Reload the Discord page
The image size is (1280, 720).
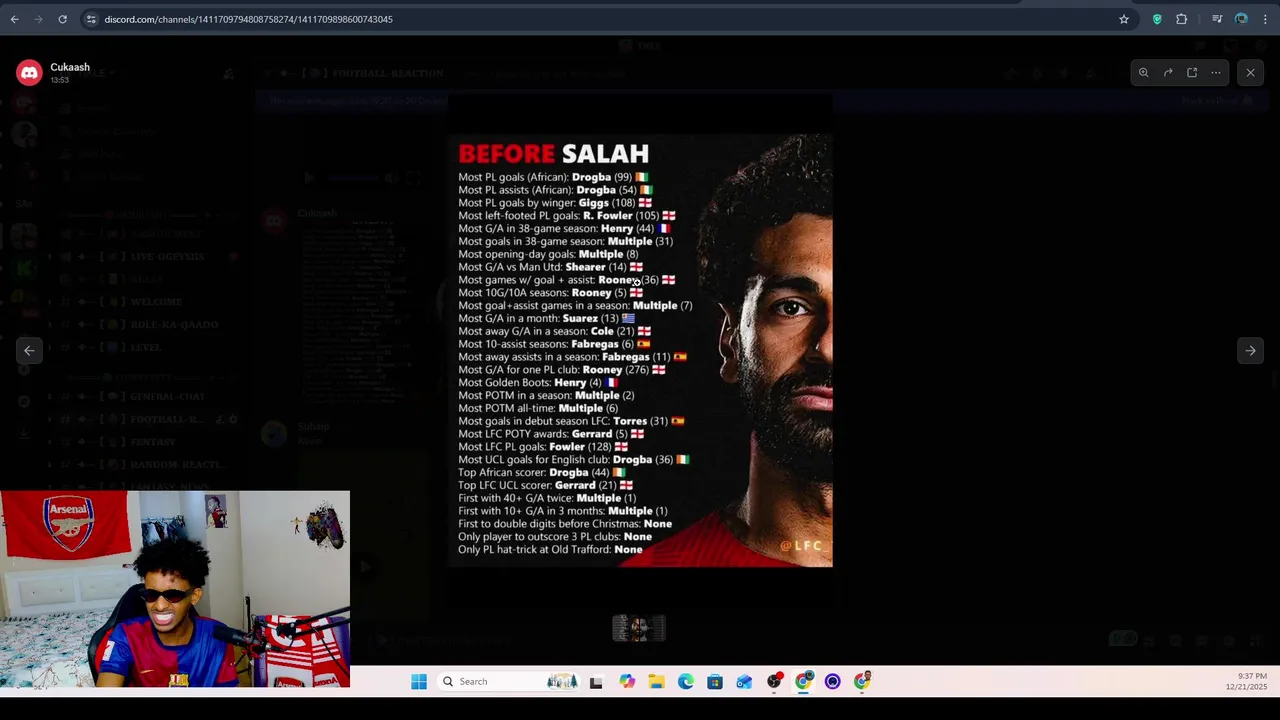tap(62, 19)
